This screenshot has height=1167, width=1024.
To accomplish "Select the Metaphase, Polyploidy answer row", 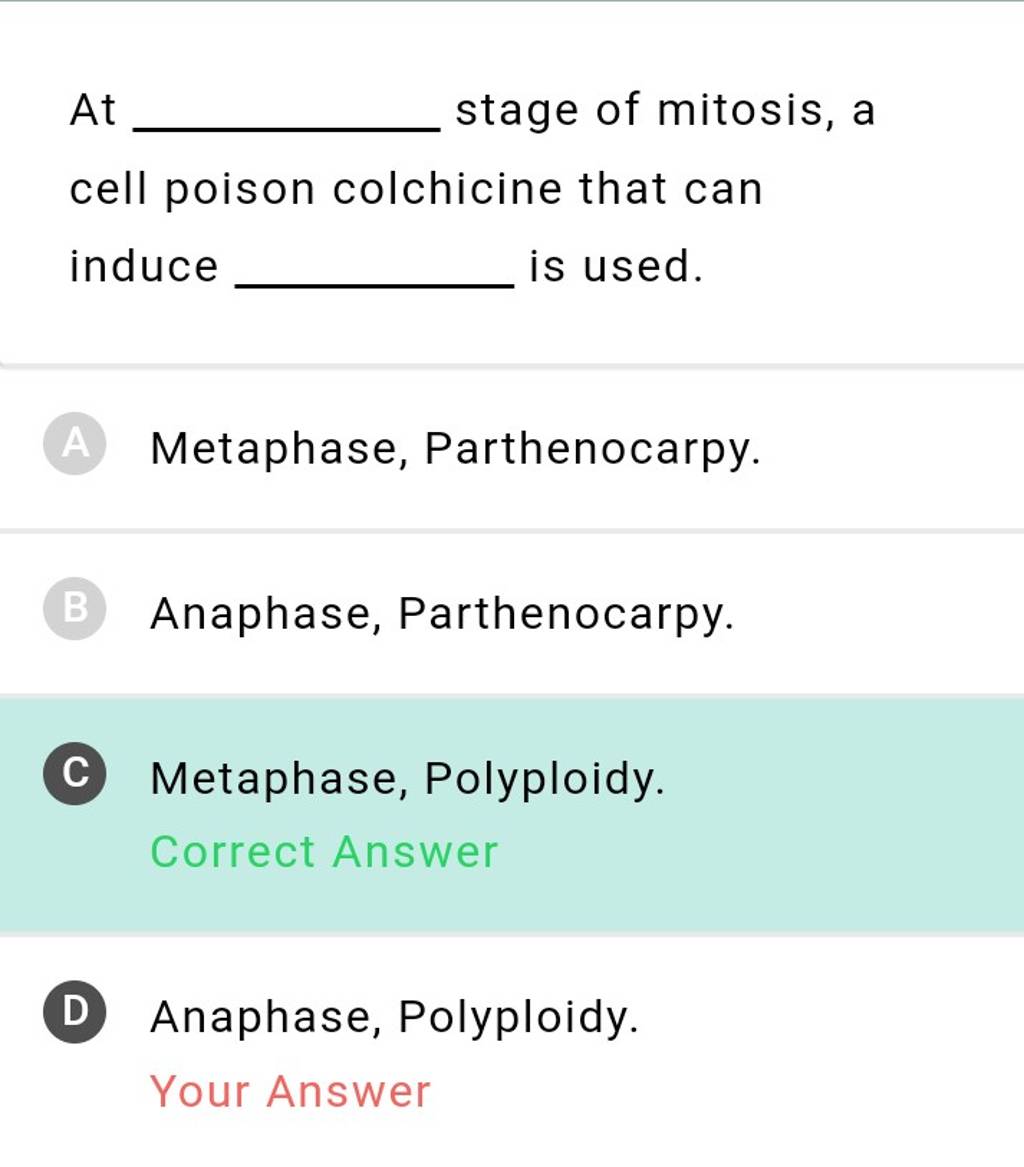I will 406,779.
